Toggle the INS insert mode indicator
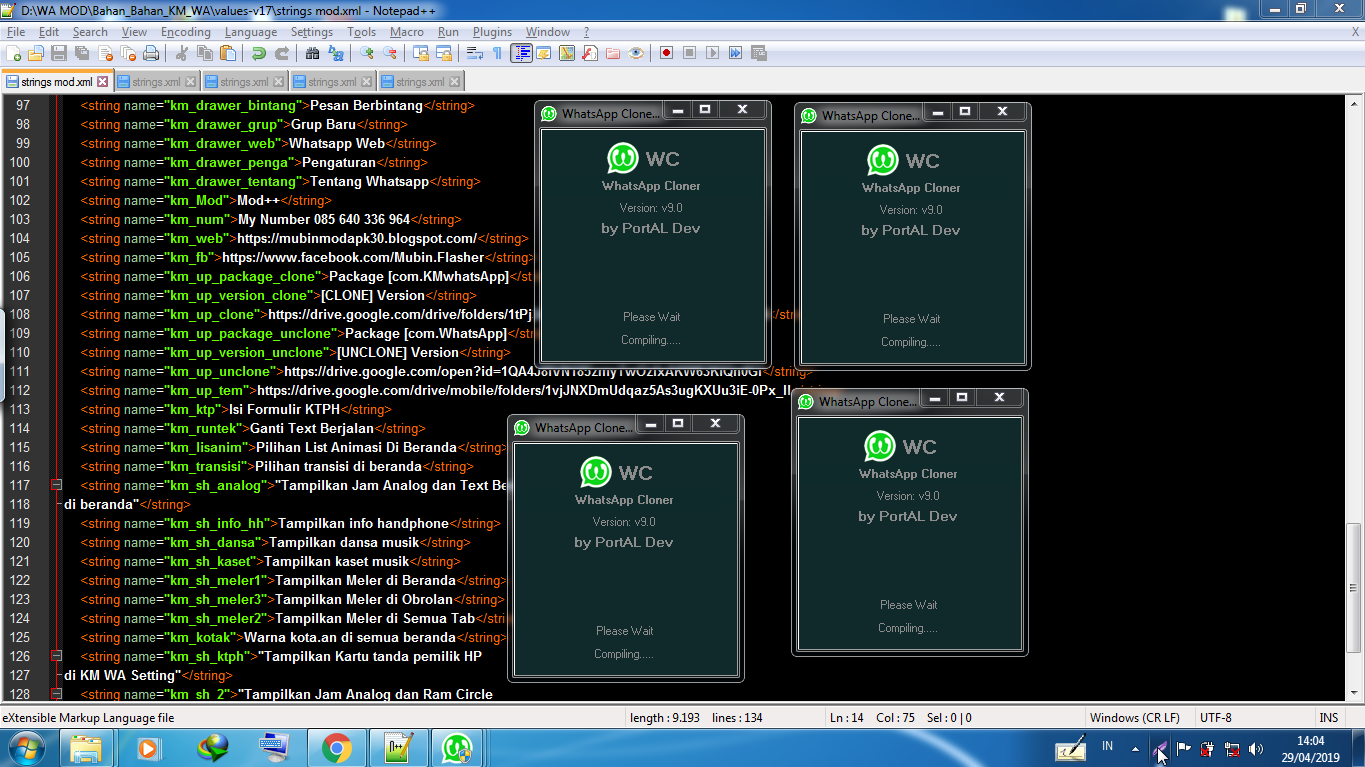 coord(1329,718)
